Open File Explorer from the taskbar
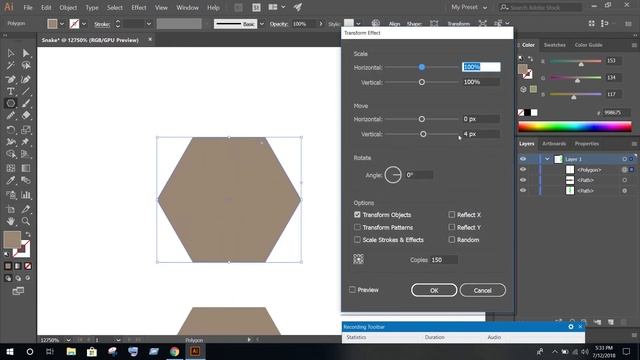Screen dimensions: 640x360 click(71, 351)
